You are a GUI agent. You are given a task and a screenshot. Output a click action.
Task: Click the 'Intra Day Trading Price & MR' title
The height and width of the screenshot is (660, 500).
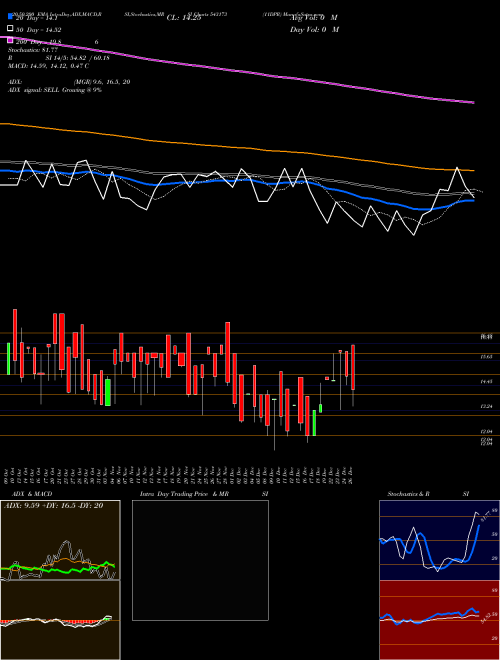[184, 494]
